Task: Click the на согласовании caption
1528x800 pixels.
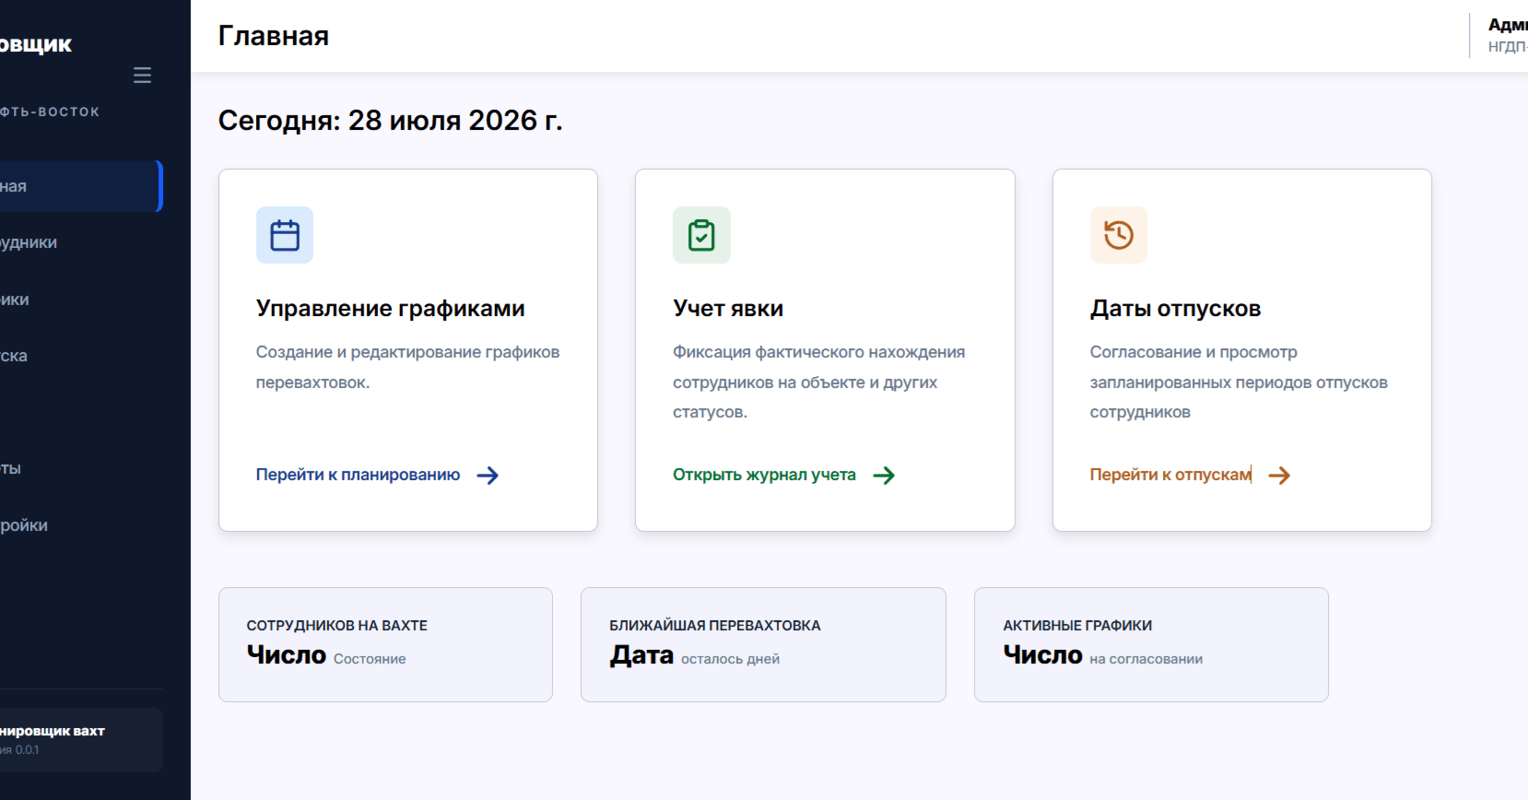Action: tap(1146, 659)
